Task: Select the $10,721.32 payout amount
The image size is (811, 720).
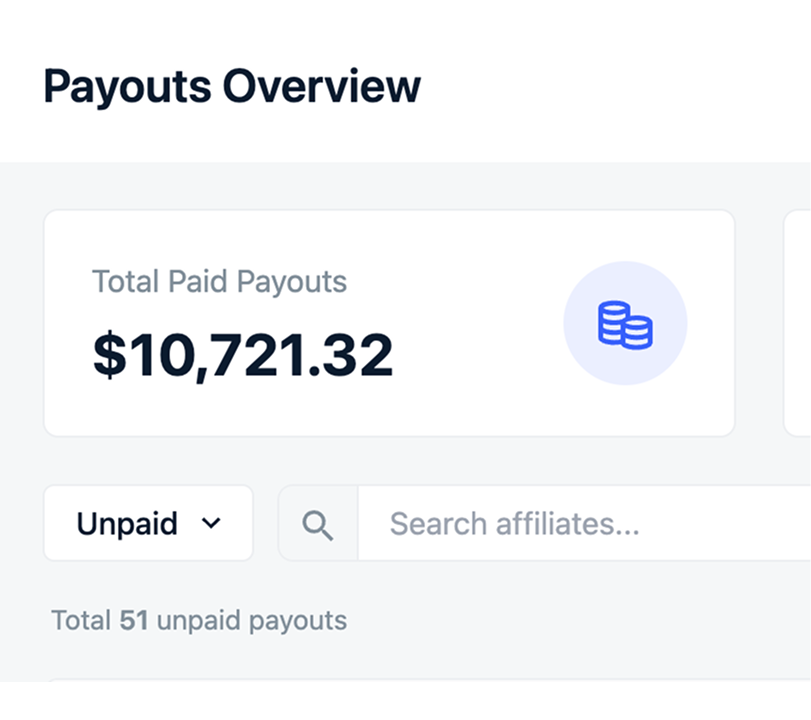Action: 243,354
